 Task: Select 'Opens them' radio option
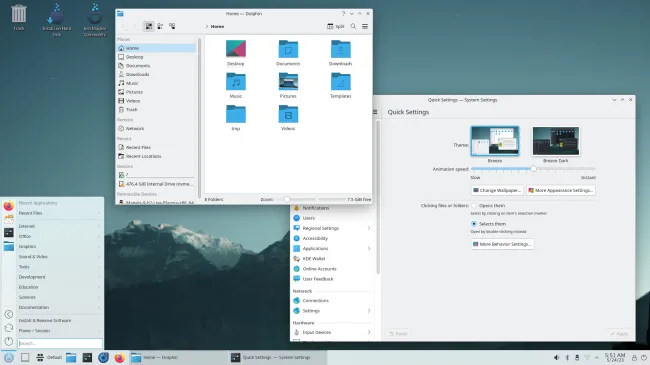(x=474, y=205)
